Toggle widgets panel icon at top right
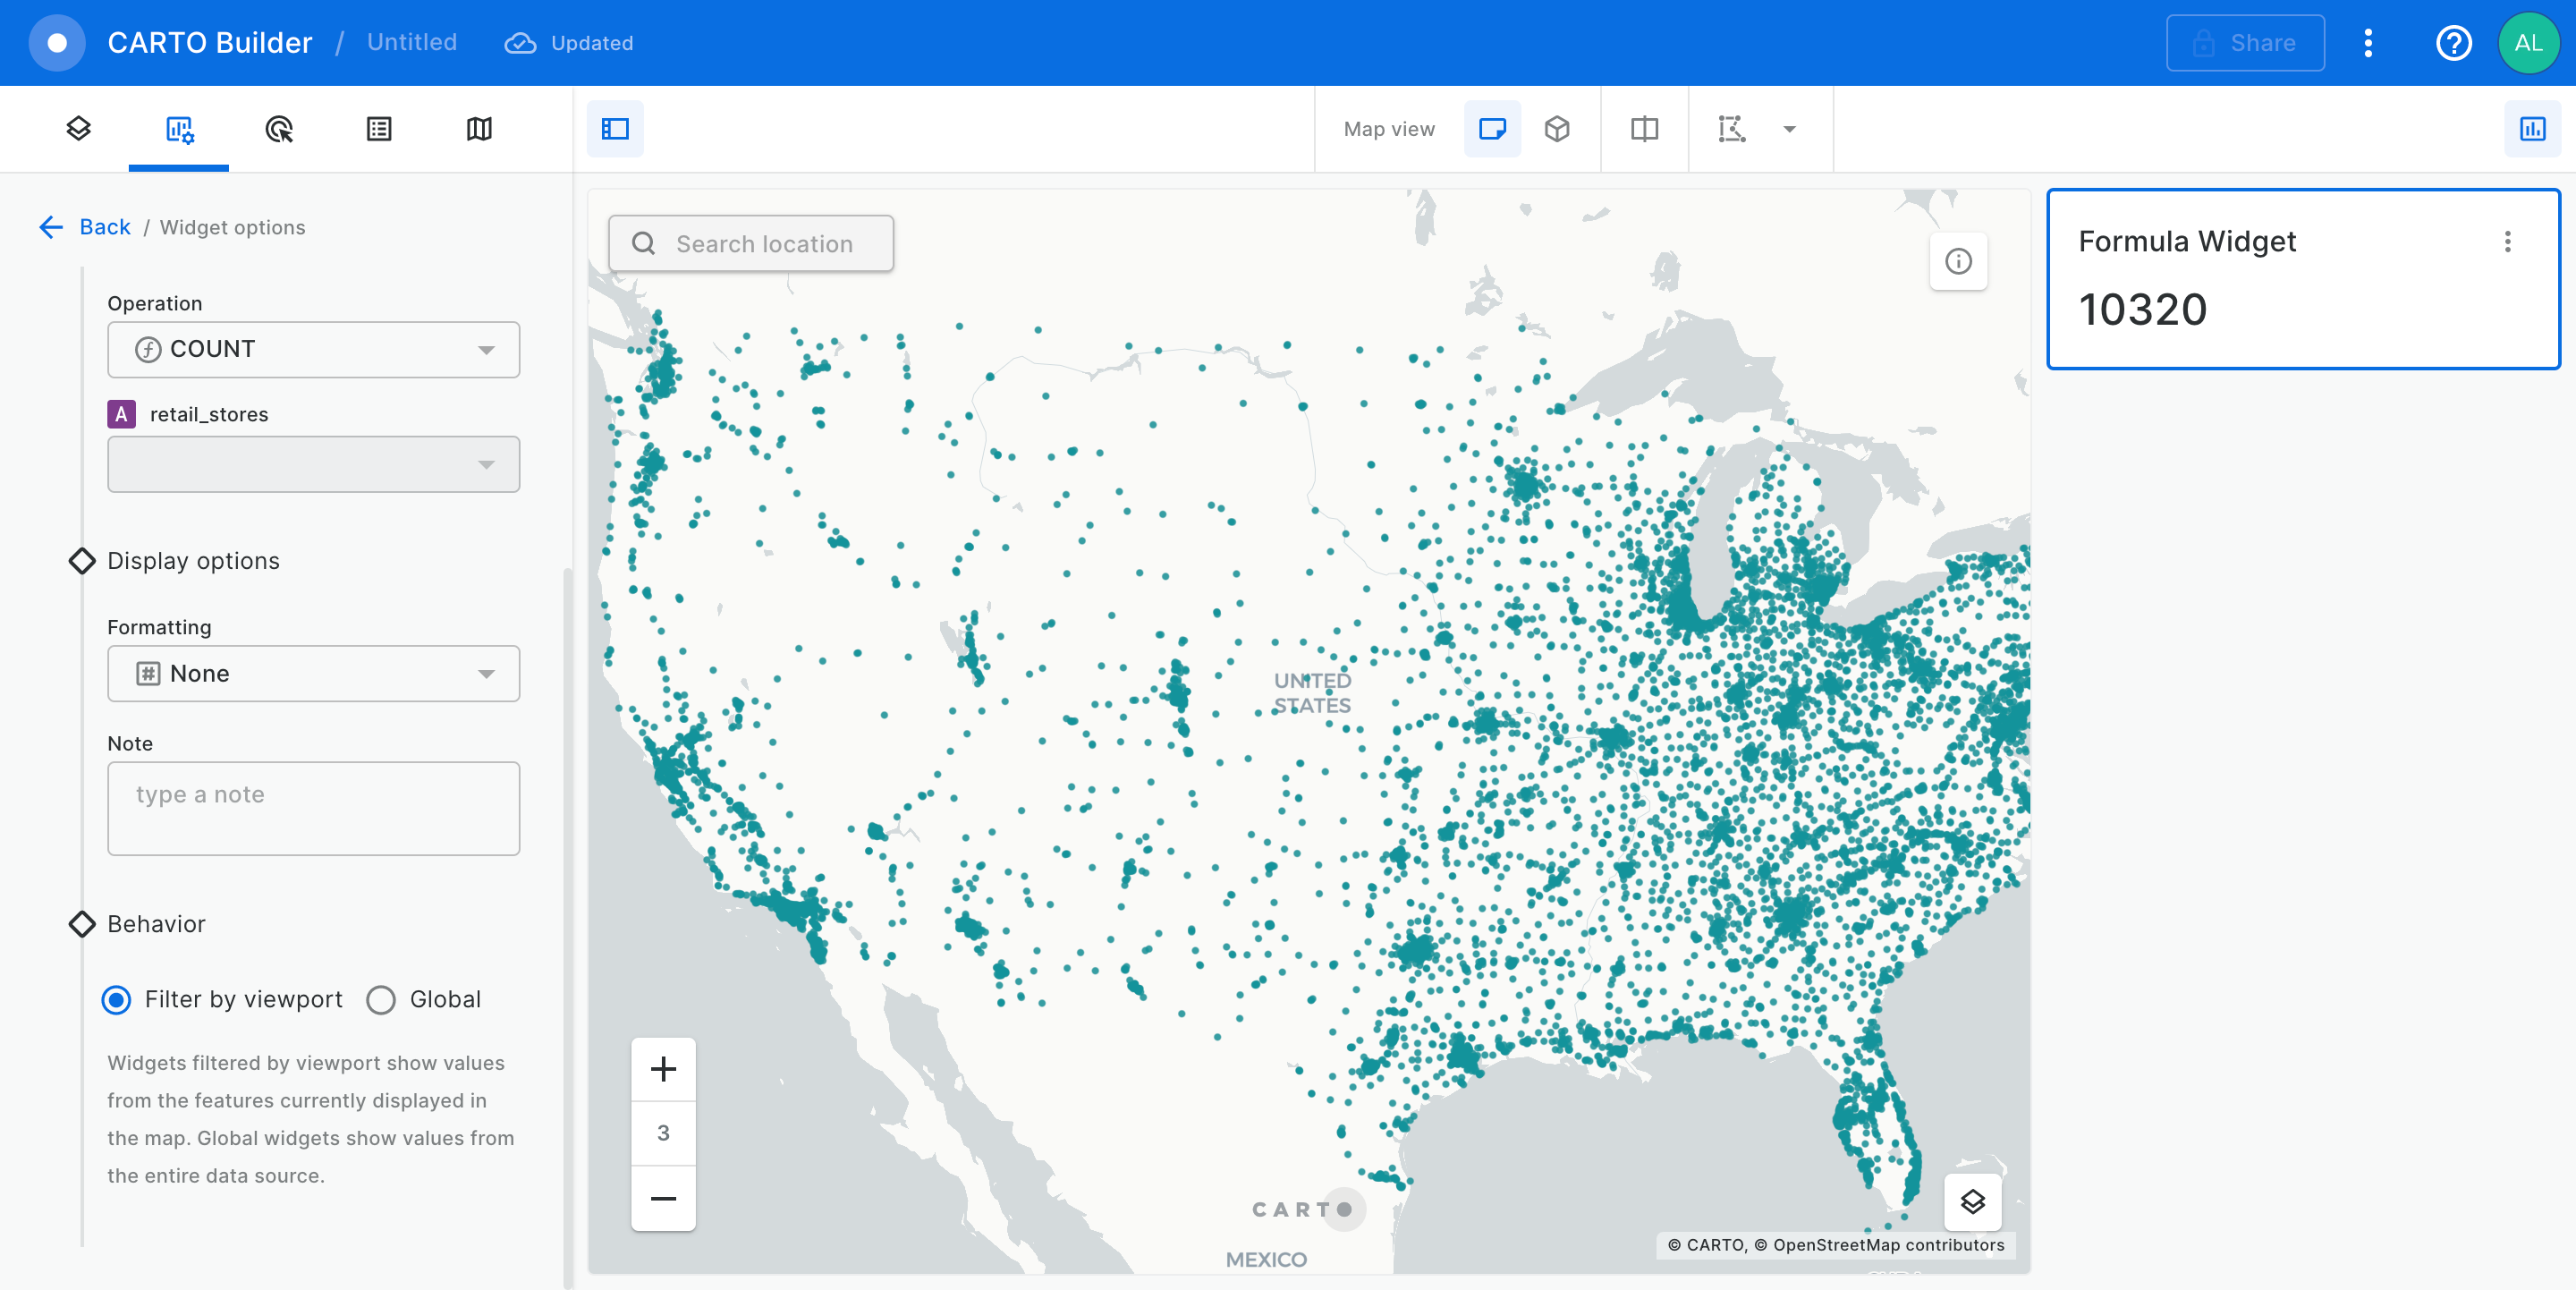The height and width of the screenshot is (1290, 2576). [2532, 129]
